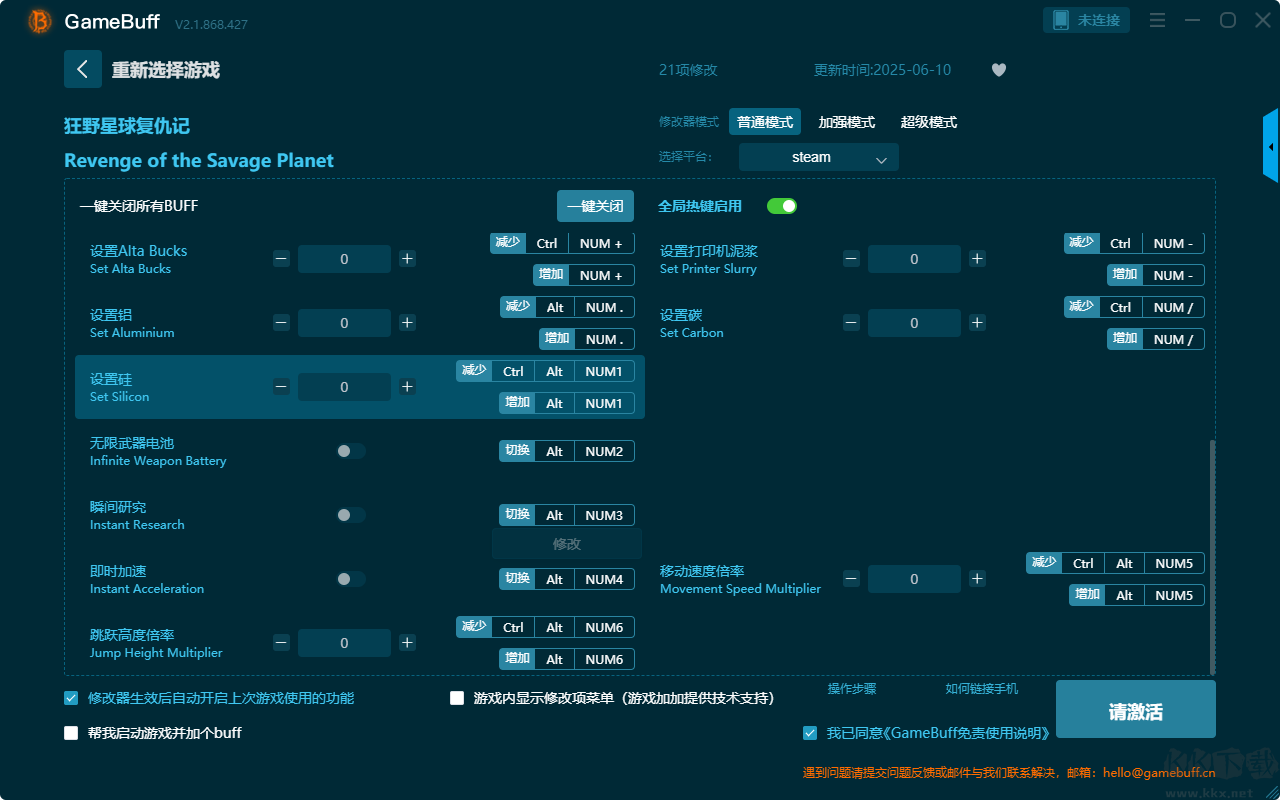Check the launch game and add buff checkbox
This screenshot has width=1280, height=800.
71,733
